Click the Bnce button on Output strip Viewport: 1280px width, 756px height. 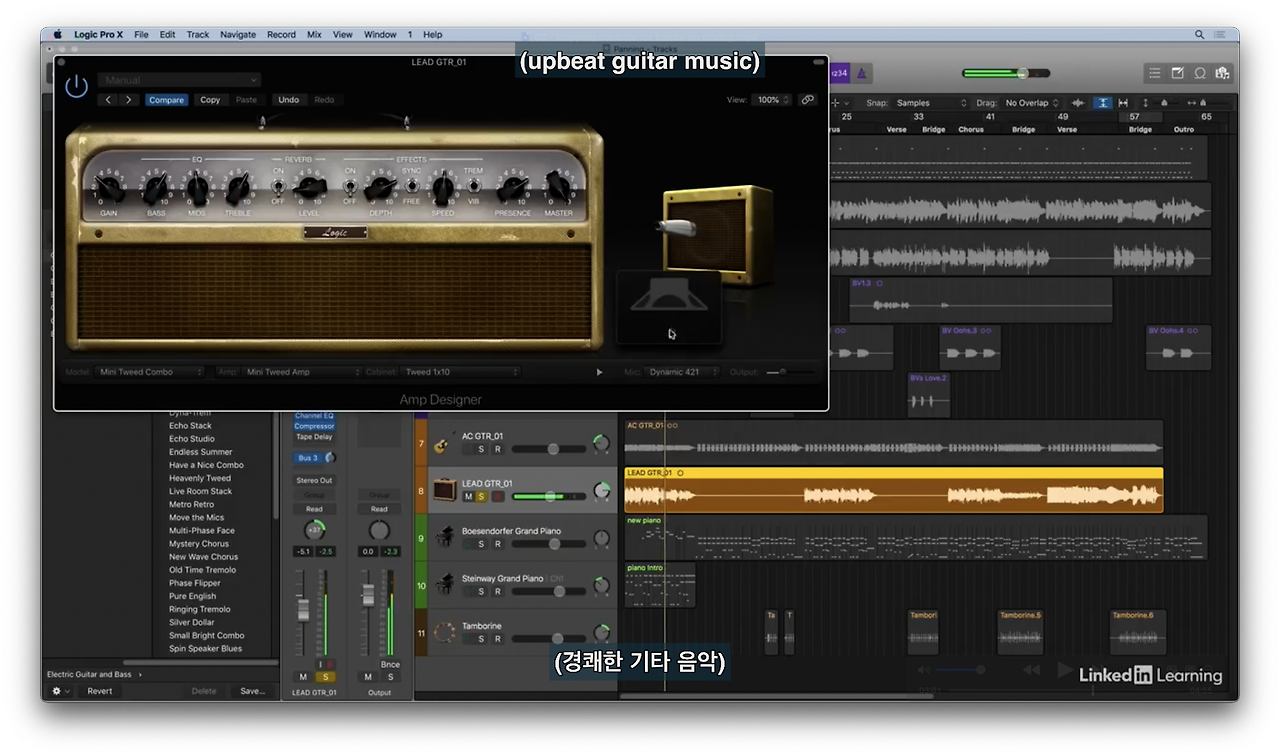coord(390,664)
